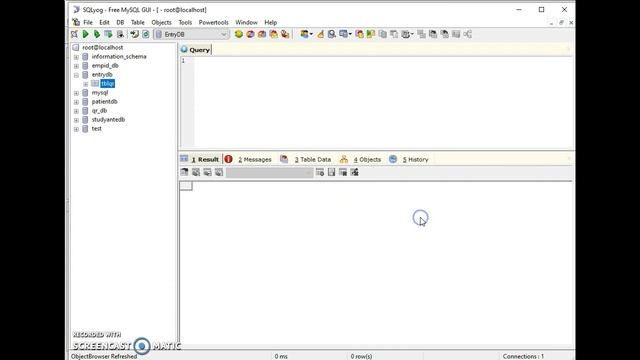Expand the empid_db database node

click(76, 66)
